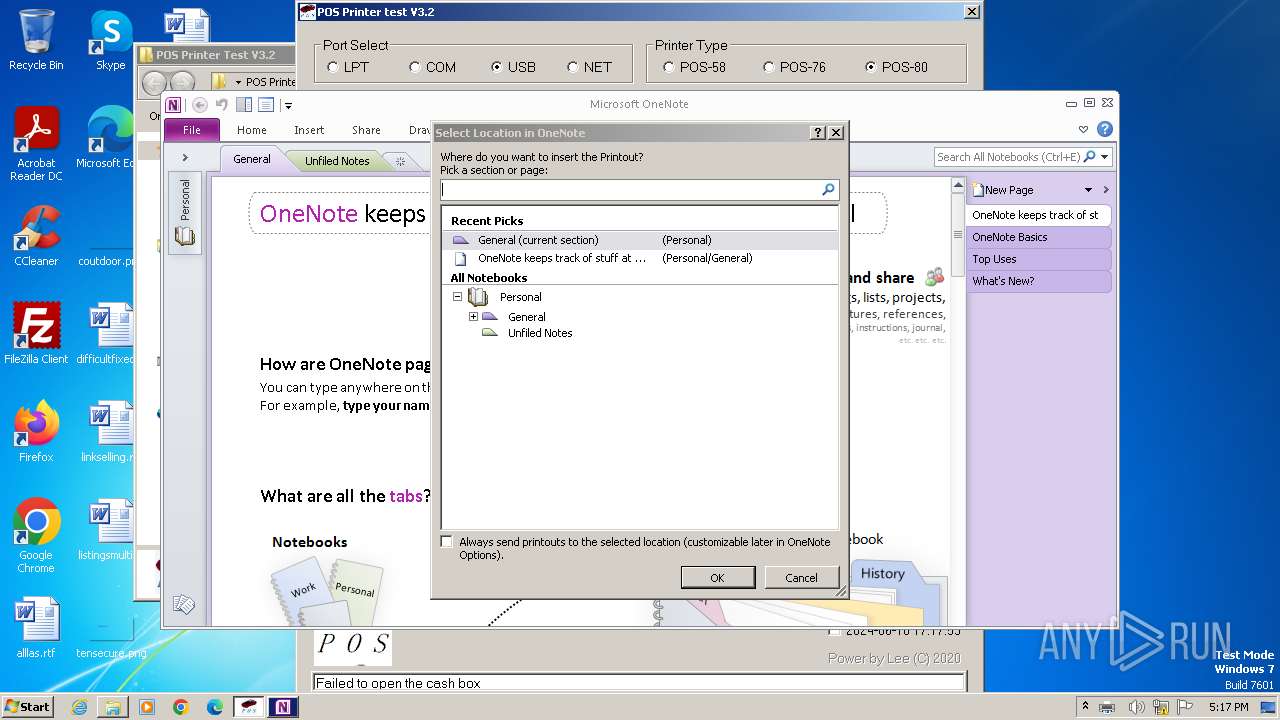Collapse the Personal notebook tree node
The image size is (1280, 720).
(x=457, y=297)
